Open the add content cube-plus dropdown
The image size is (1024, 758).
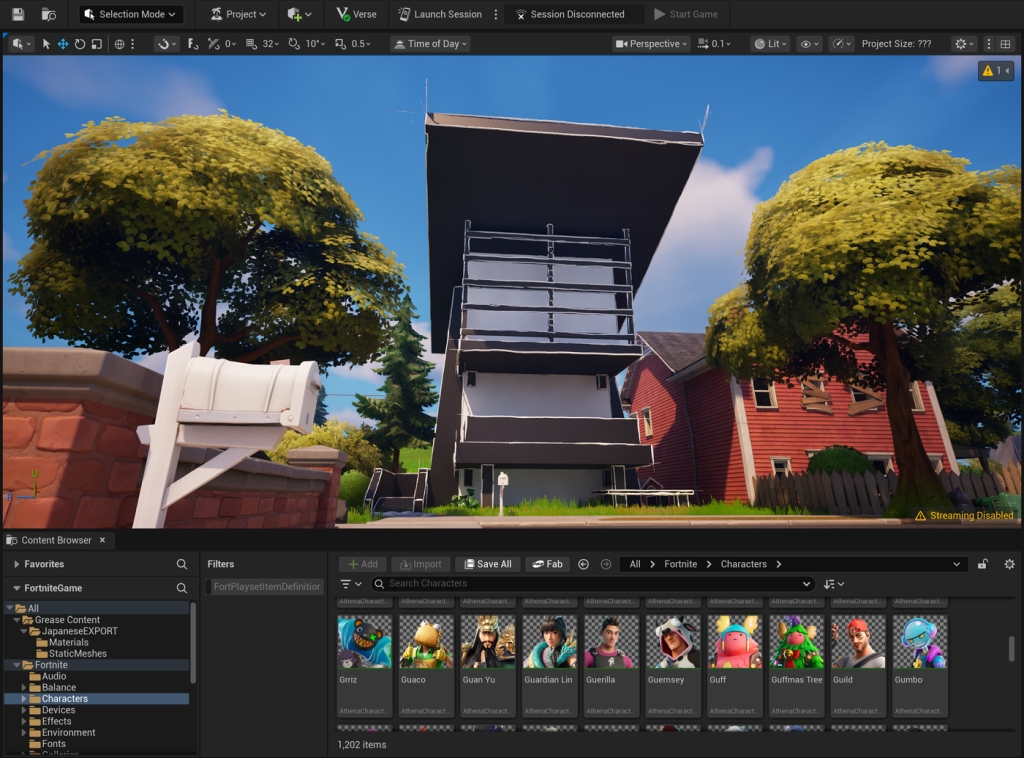pyautogui.click(x=299, y=14)
